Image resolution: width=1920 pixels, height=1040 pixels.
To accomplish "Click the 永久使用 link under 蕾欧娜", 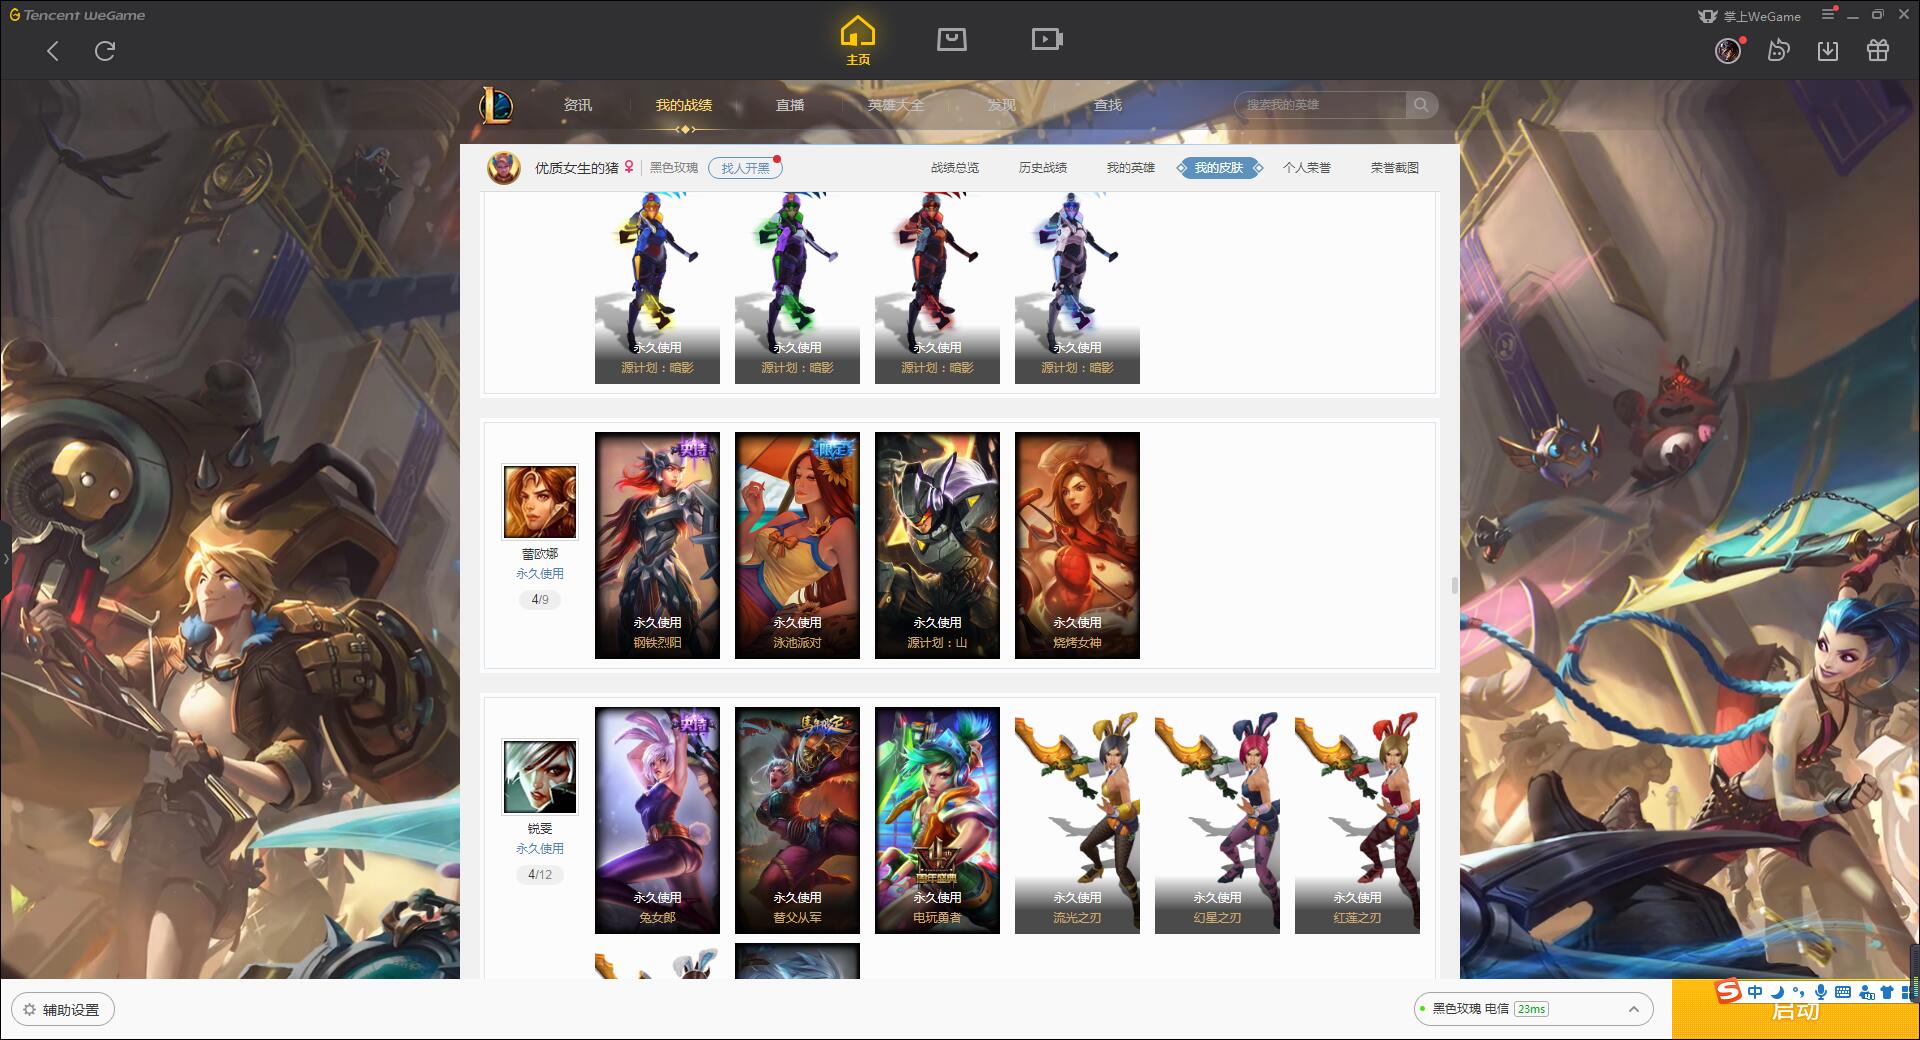I will pos(540,574).
